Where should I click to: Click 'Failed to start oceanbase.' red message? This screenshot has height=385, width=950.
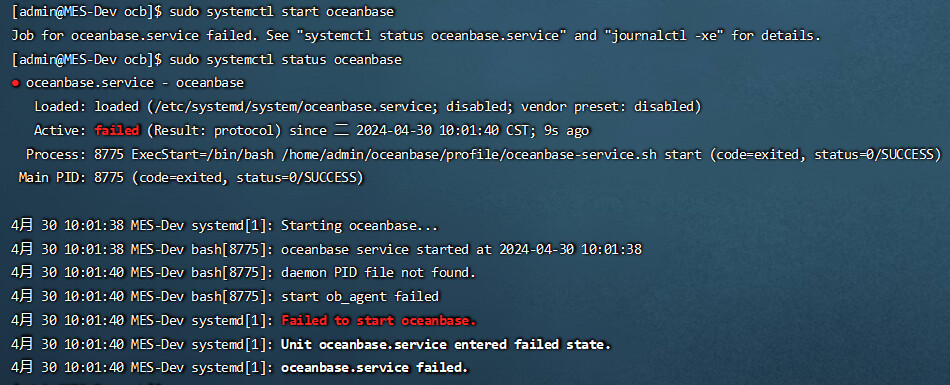point(379,320)
